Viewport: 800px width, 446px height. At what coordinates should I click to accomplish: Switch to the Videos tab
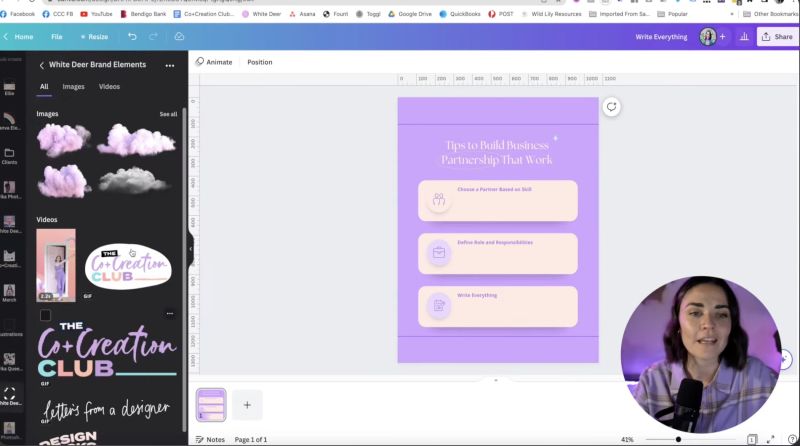pyautogui.click(x=109, y=87)
